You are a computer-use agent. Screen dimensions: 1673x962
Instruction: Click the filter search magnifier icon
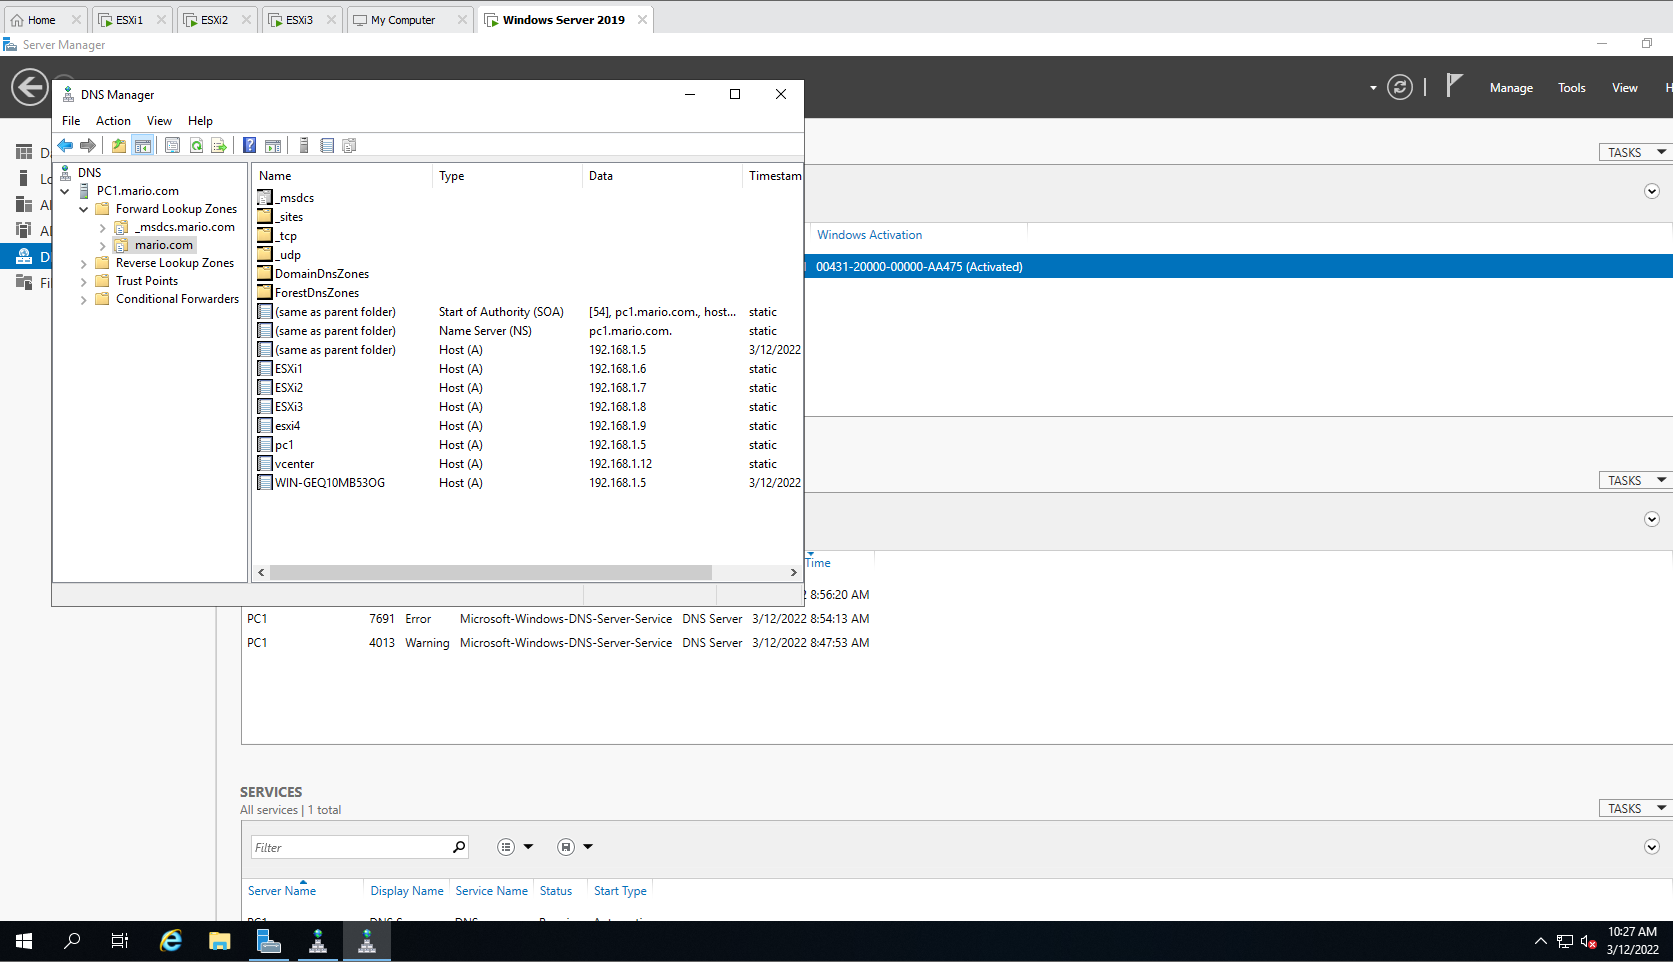coord(459,847)
